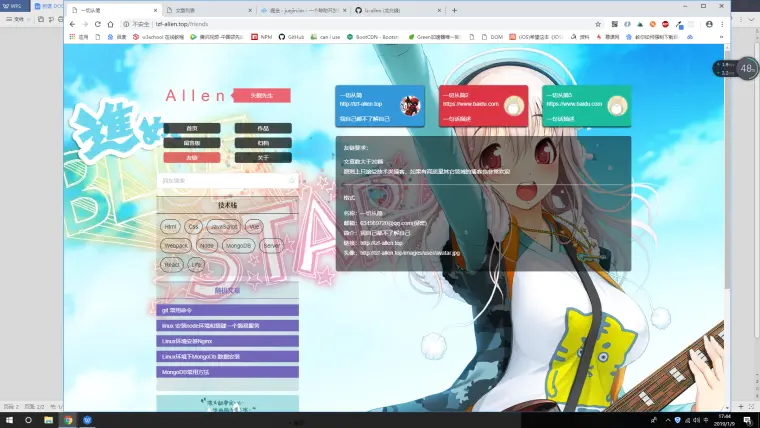
Task: Open the top-right dark navigation button
Action: [263, 128]
